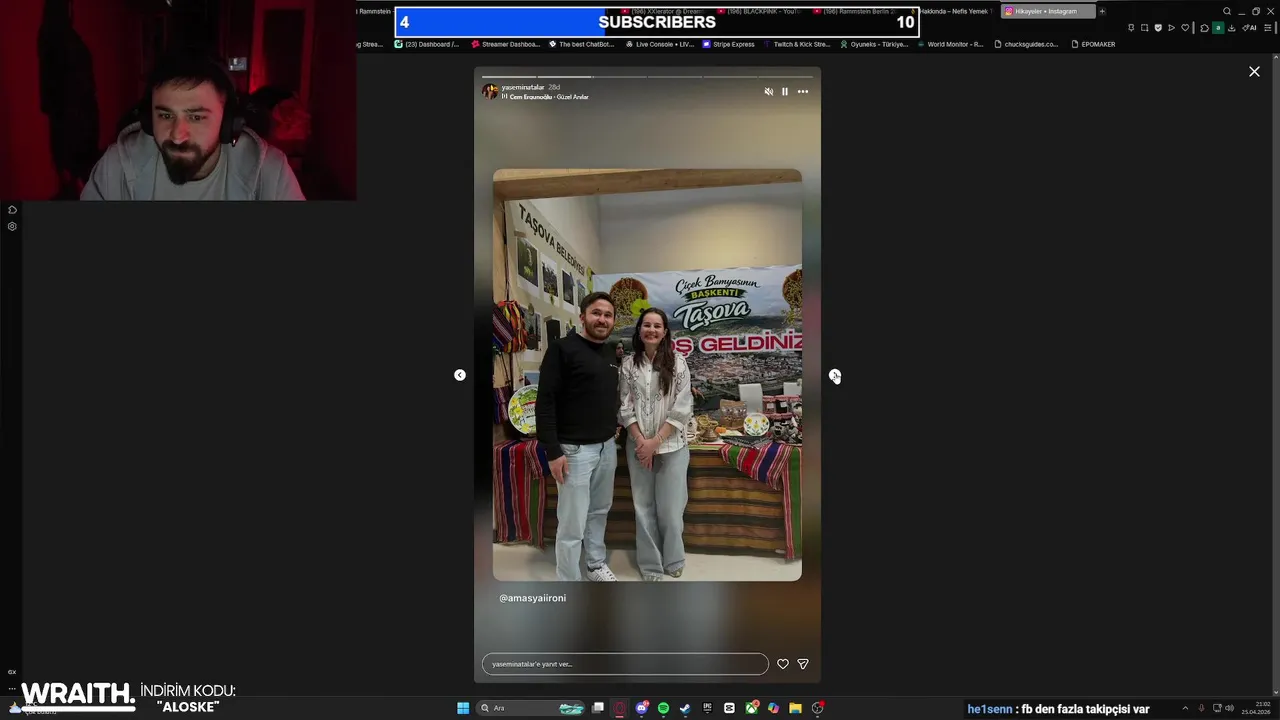Open the Twitch & Kick Stre... bookmark
Image resolution: width=1280 pixels, height=720 pixels.
click(x=796, y=44)
